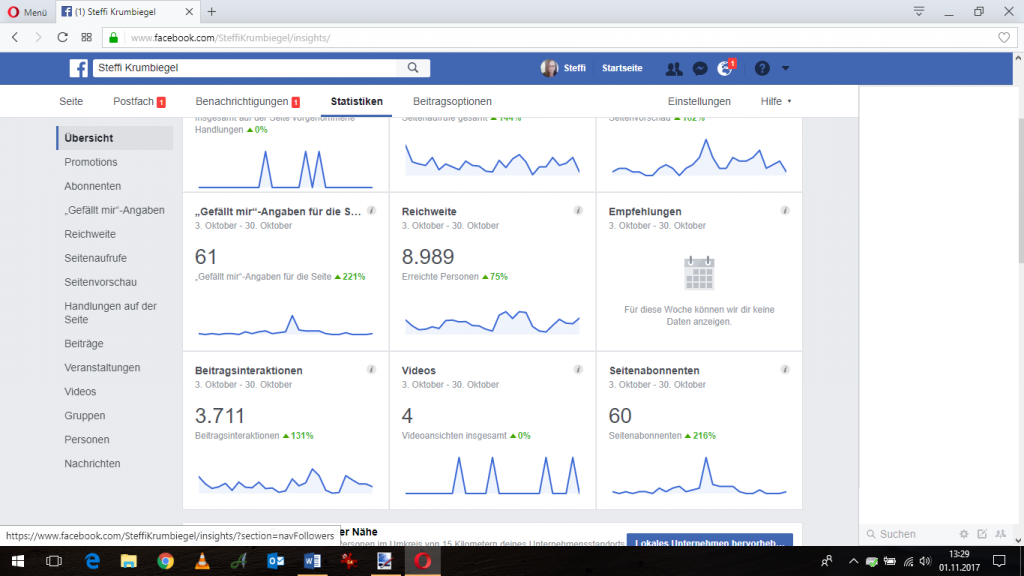The height and width of the screenshot is (576, 1024).
Task: Click info icon on Seitenabonnenten card
Action: pos(785,370)
